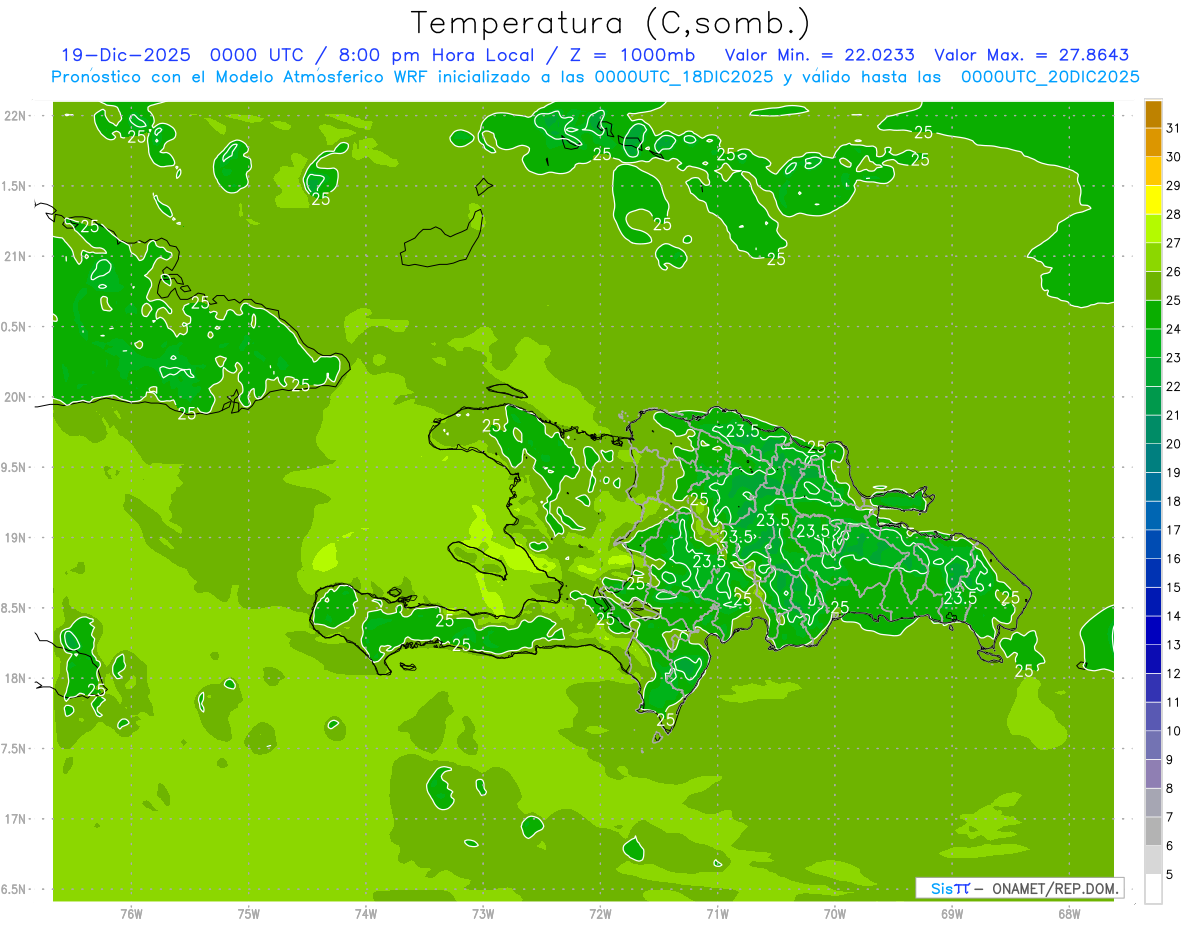Image resolution: width=1200 pixels, height=927 pixels.
Task: Click the "70W" longitude axis label
Action: tap(835, 913)
